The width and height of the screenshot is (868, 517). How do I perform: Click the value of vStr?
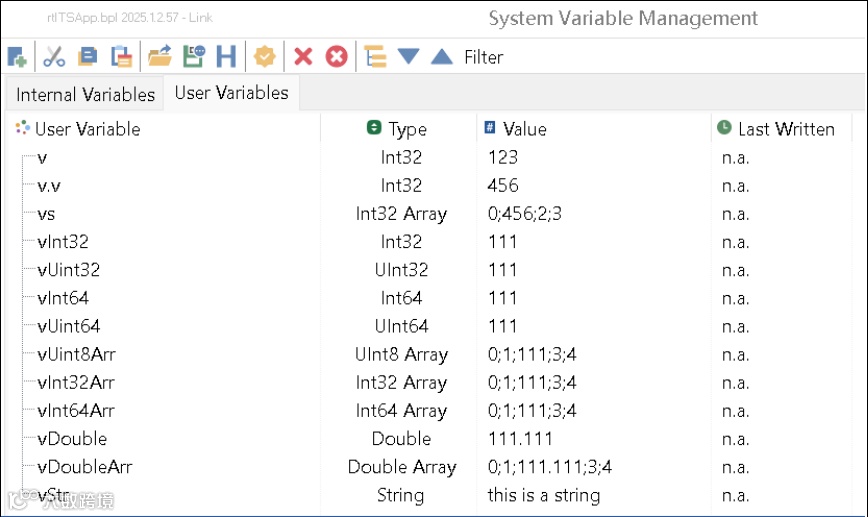pyautogui.click(x=543, y=495)
